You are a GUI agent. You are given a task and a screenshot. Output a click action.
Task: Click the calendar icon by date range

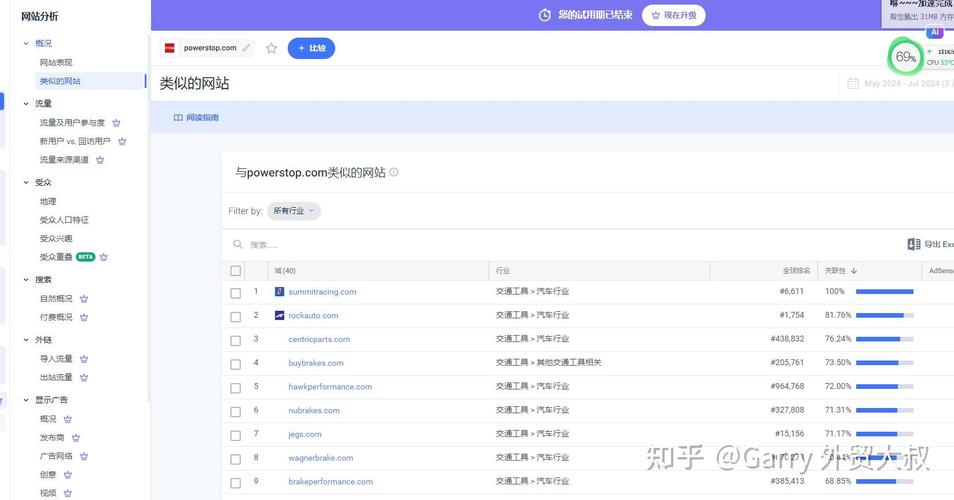click(853, 83)
